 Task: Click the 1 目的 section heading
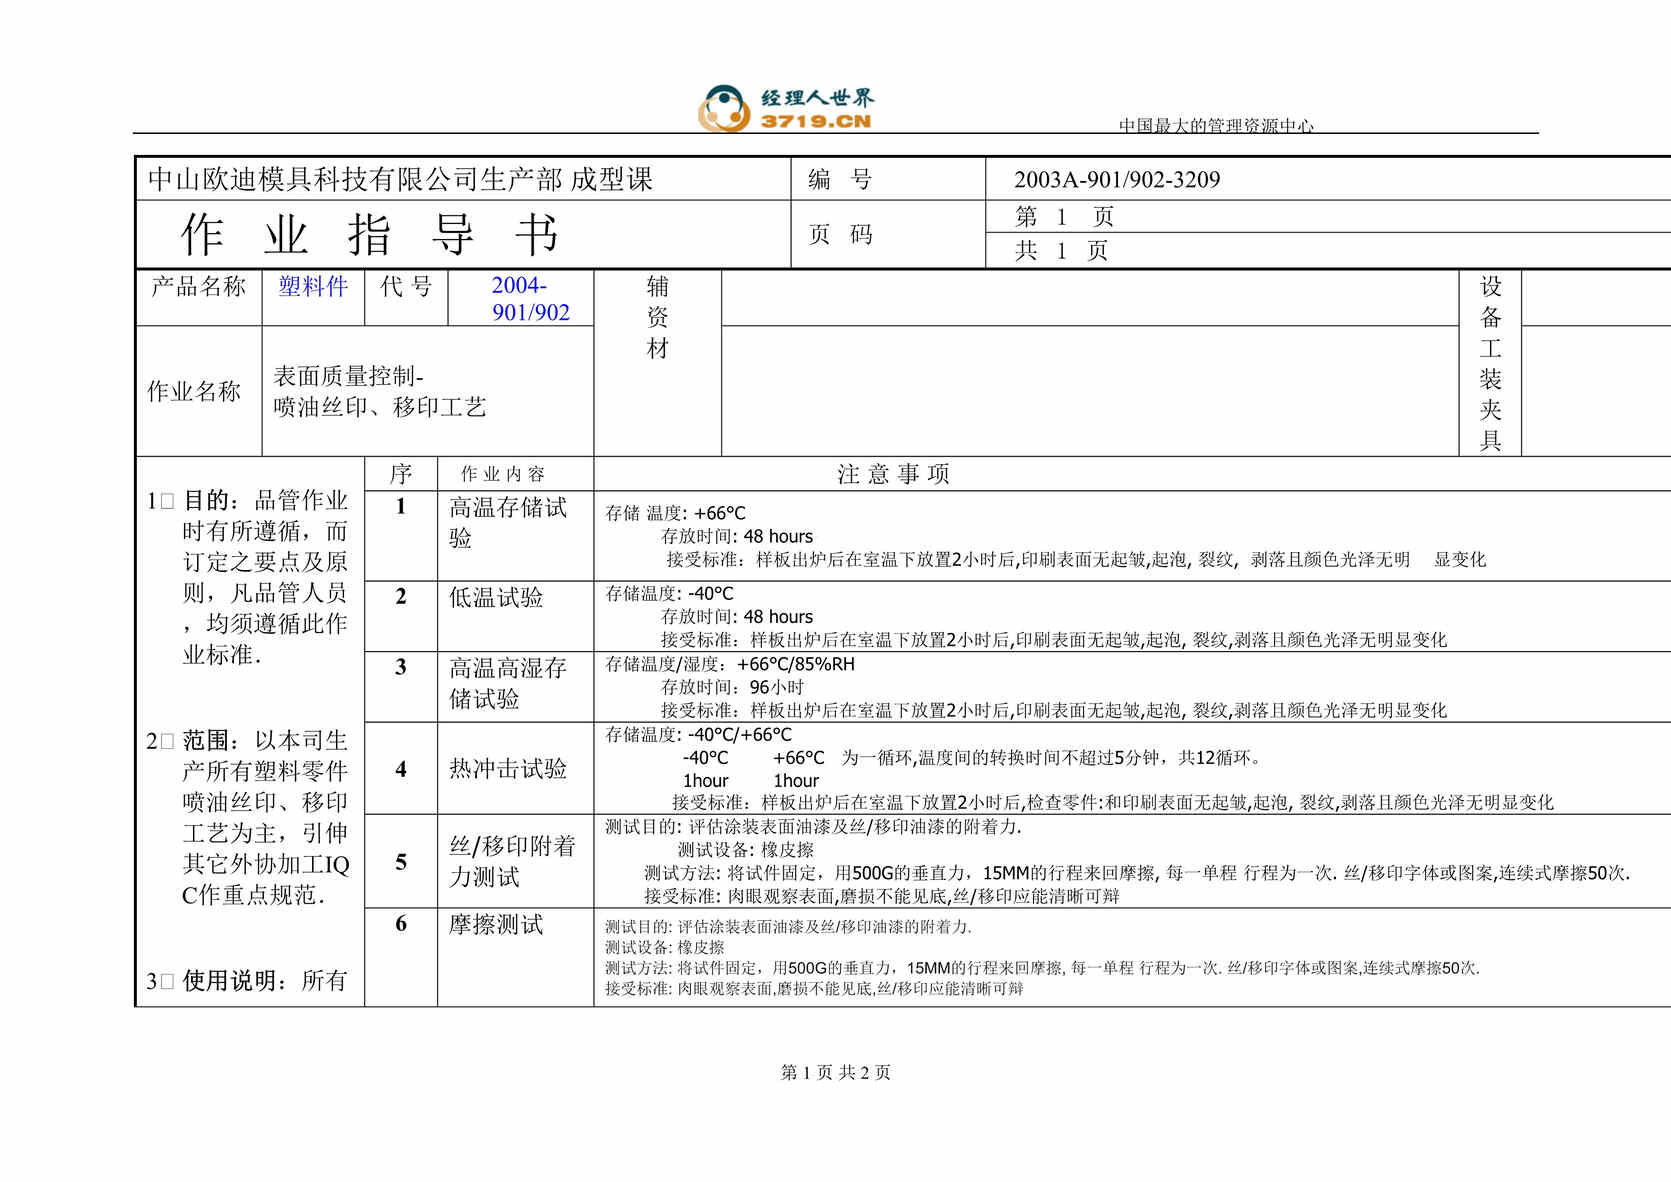(191, 500)
